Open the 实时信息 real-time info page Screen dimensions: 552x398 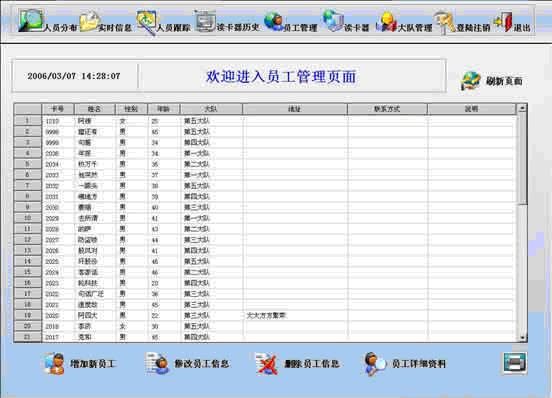(x=106, y=22)
